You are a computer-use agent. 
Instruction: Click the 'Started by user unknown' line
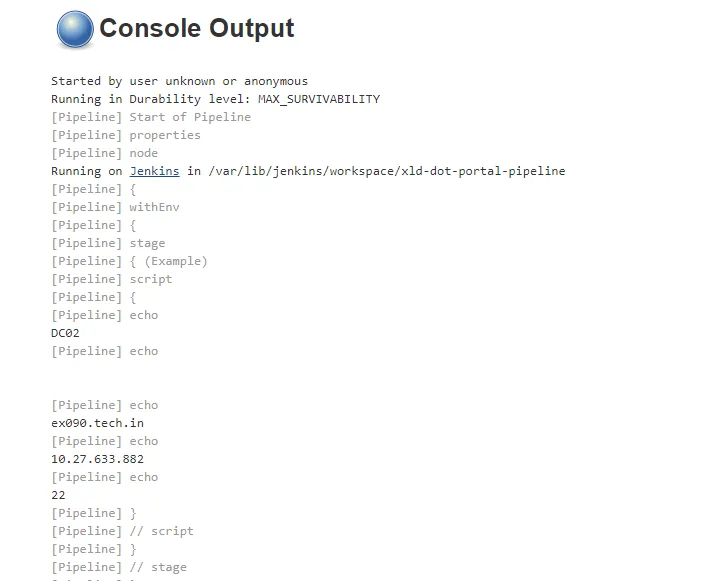tap(179, 81)
